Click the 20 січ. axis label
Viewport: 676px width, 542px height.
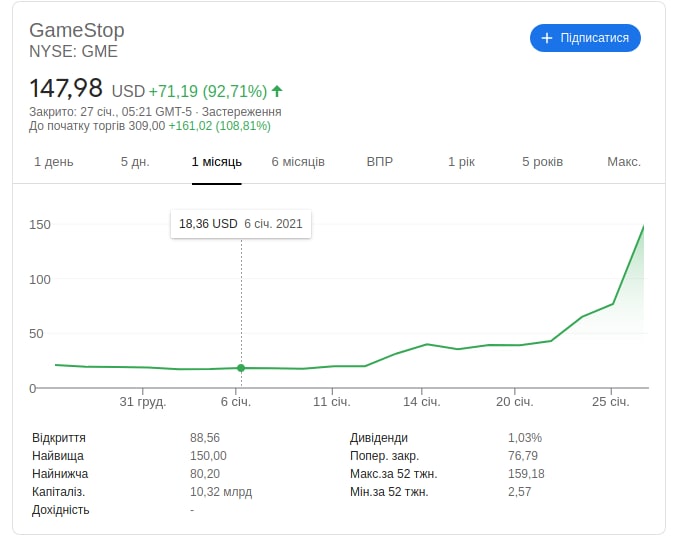[x=515, y=402]
